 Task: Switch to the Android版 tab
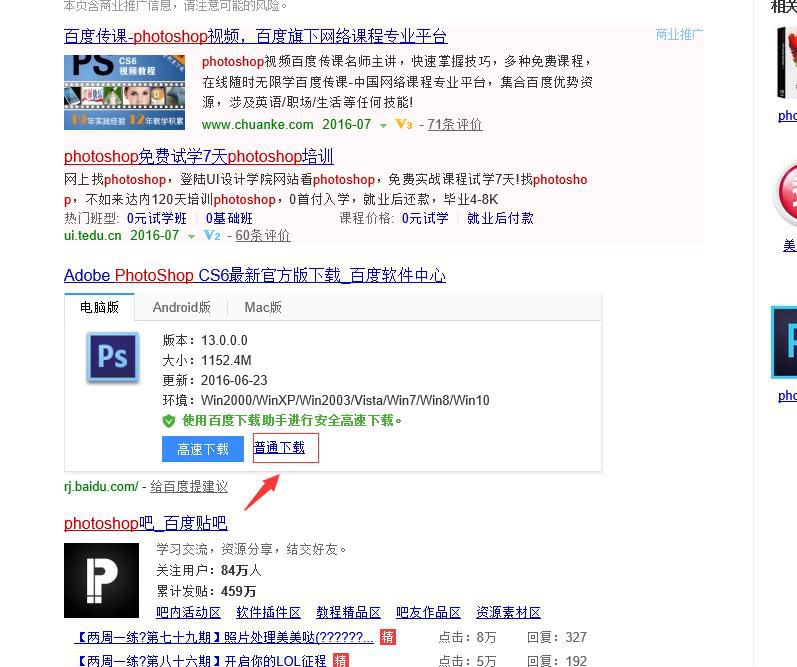click(x=181, y=307)
